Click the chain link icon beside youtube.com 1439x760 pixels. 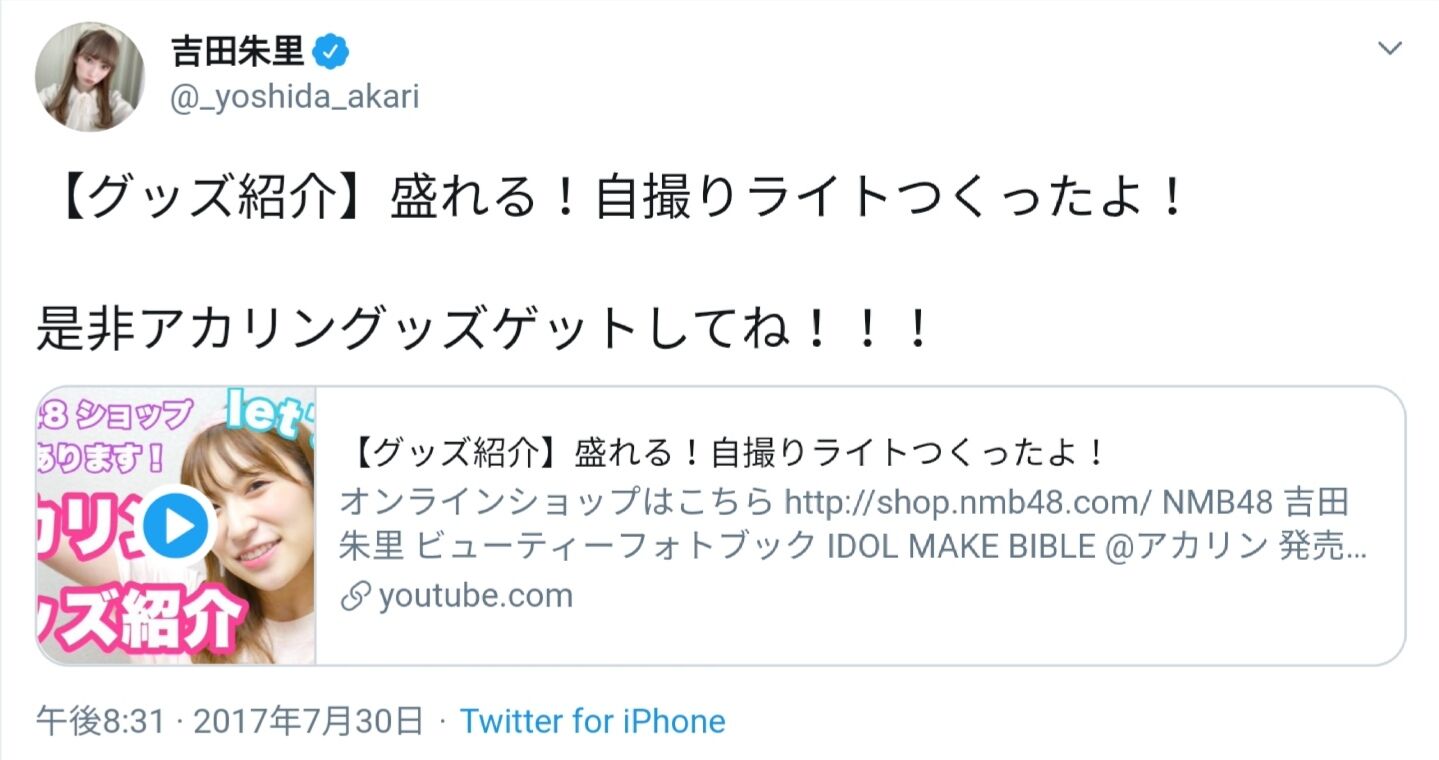(x=354, y=597)
